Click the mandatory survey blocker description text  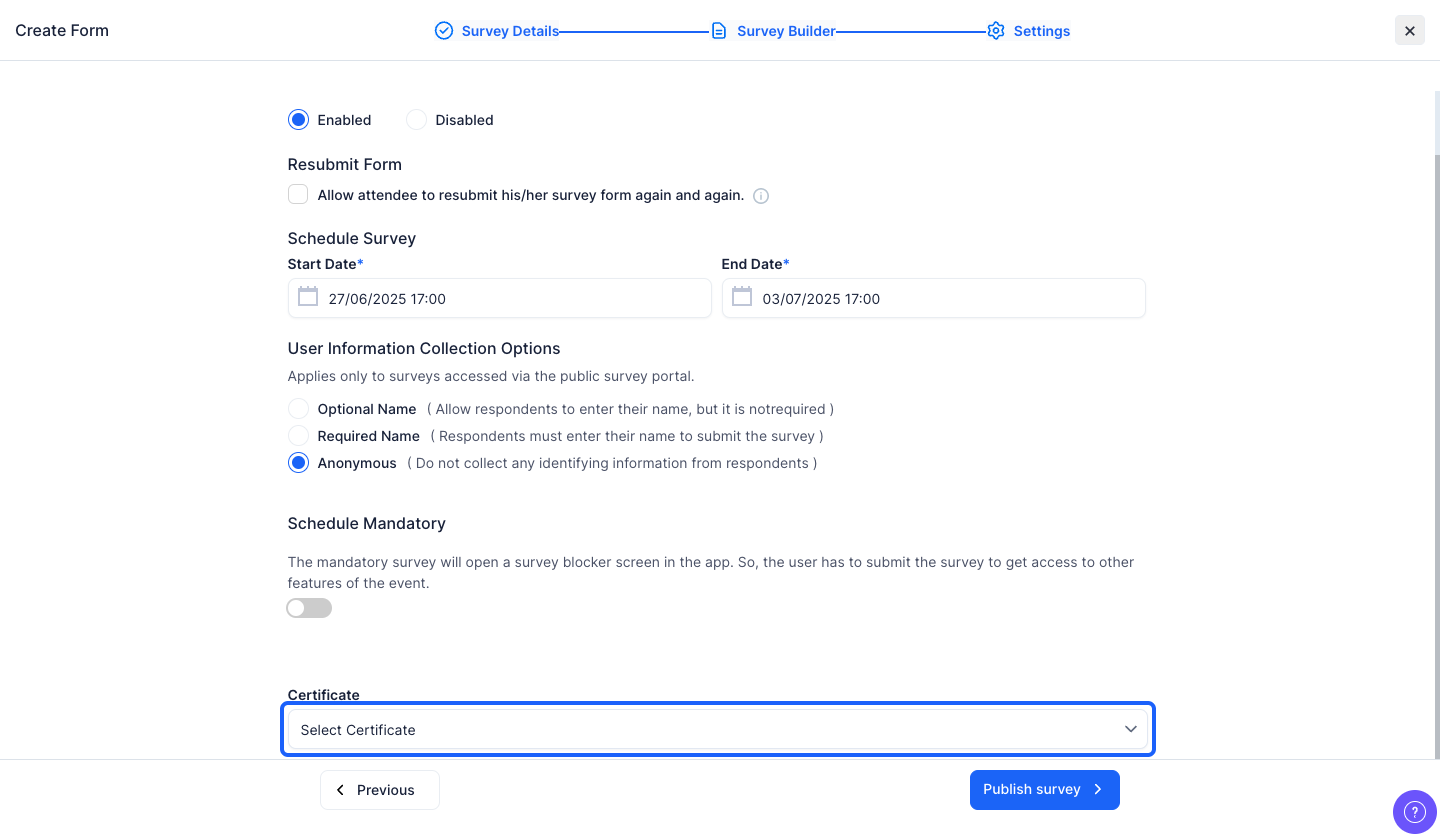(711, 572)
